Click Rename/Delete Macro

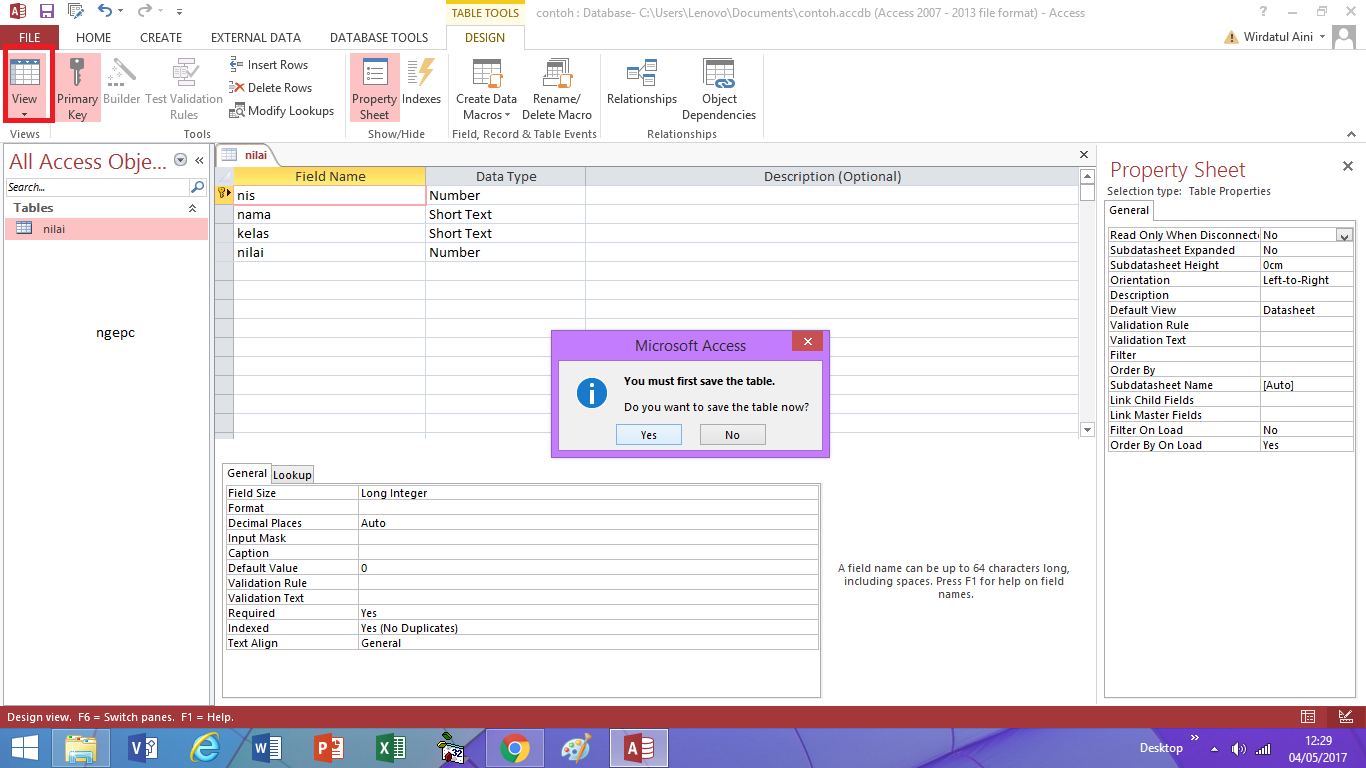[557, 87]
